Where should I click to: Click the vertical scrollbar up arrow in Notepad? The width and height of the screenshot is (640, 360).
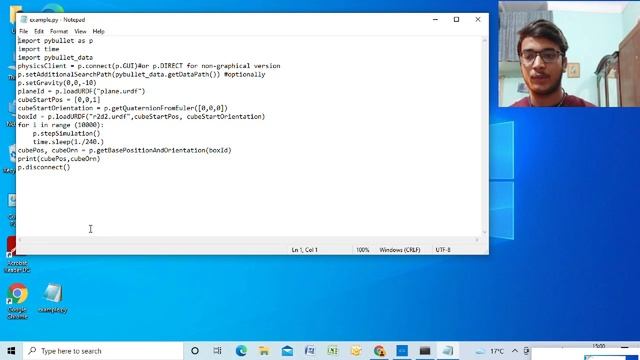point(484,40)
